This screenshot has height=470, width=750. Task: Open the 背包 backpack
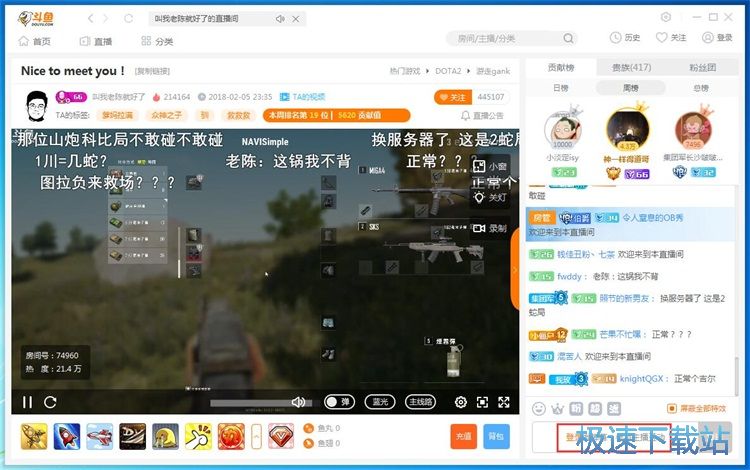496,437
